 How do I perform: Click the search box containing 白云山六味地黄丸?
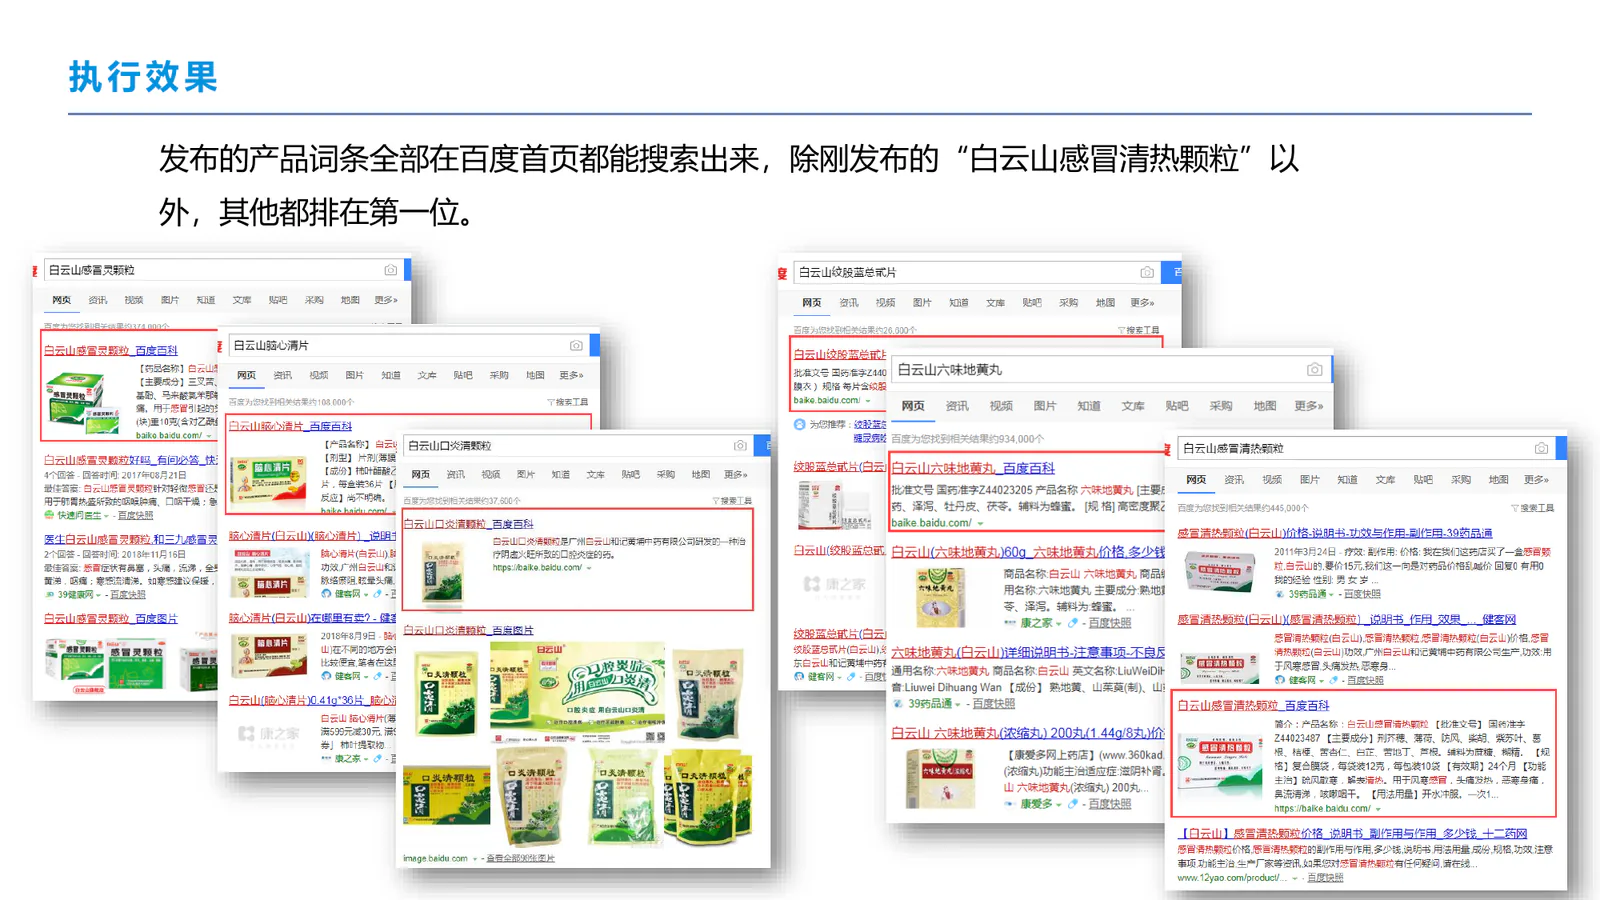[x=1111, y=370]
